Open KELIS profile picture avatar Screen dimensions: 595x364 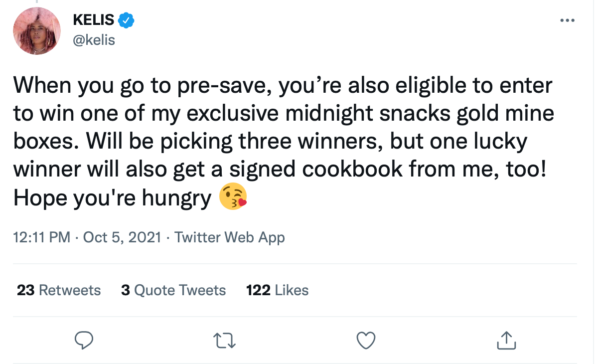pos(36,31)
